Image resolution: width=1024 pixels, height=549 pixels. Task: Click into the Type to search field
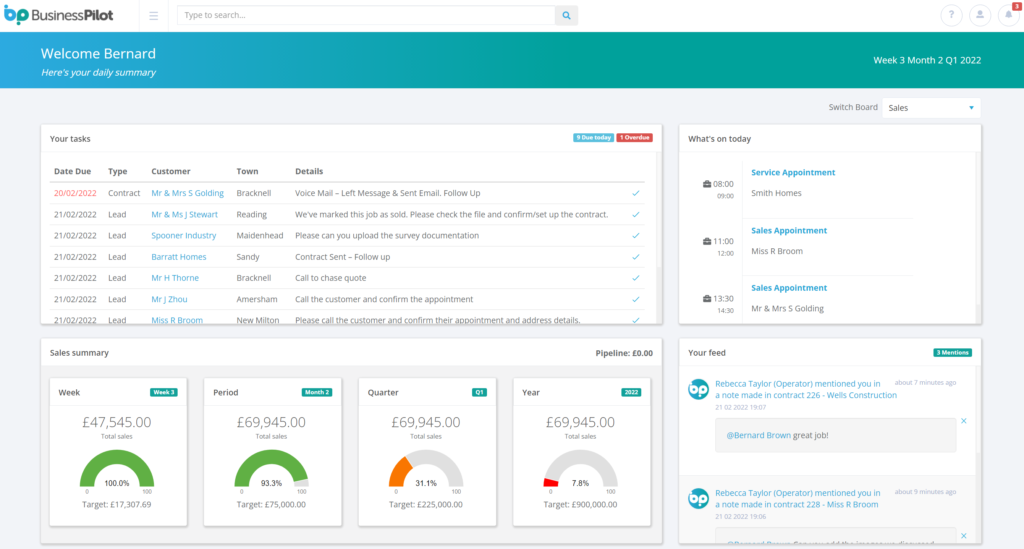pos(366,16)
